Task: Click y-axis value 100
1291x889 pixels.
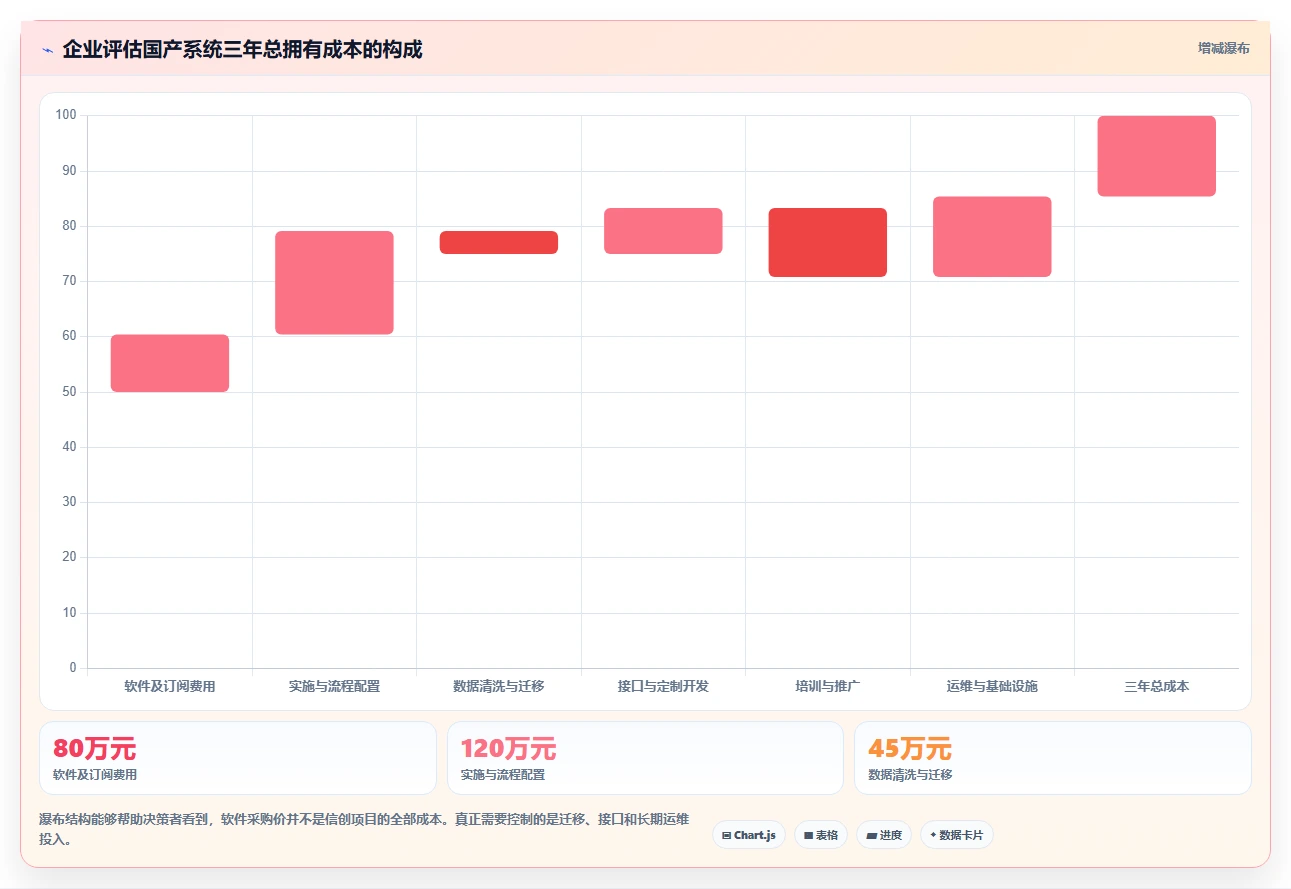Action: (x=66, y=115)
